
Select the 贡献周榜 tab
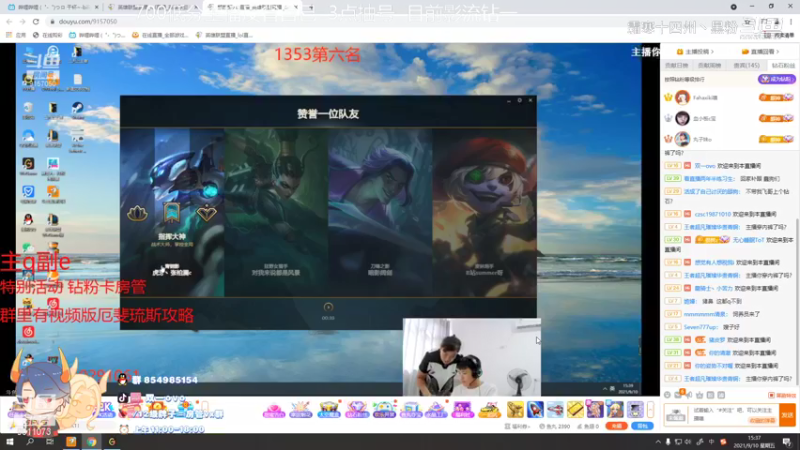pyautogui.click(x=709, y=65)
